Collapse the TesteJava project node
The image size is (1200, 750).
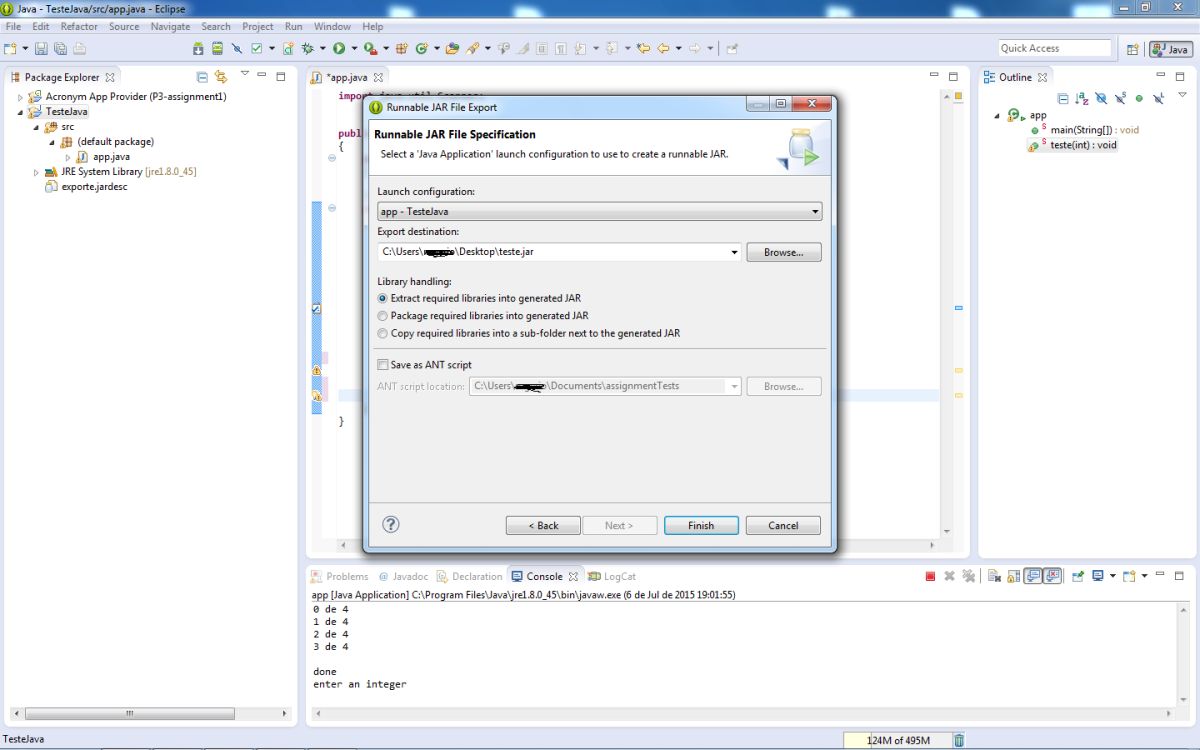tap(21, 112)
